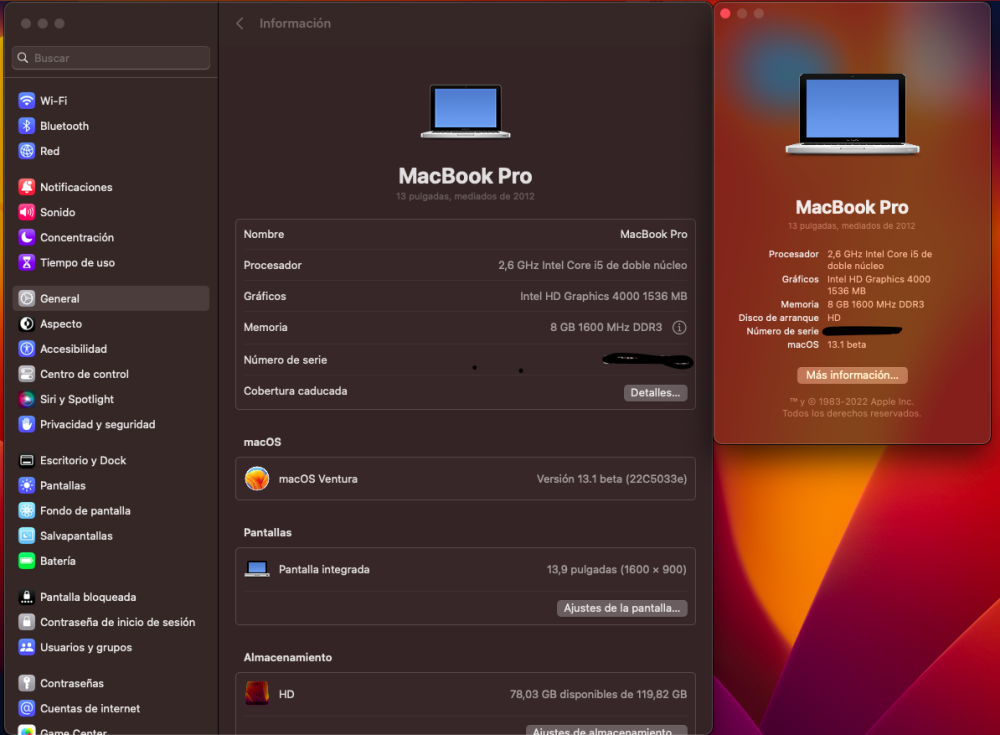Click the HD disk icon under Almacenamiento
This screenshot has height=735, width=1000.
257,694
